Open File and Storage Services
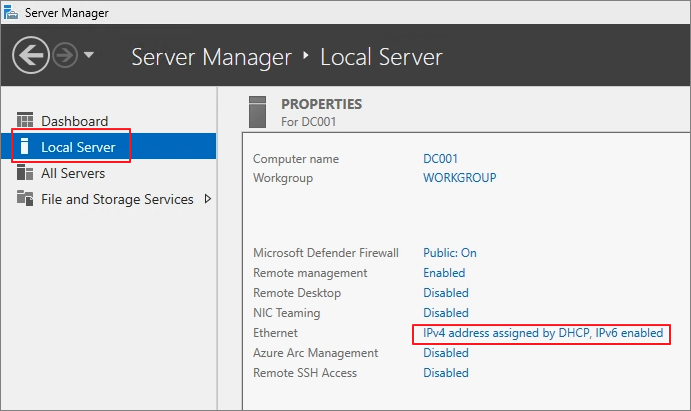This screenshot has height=411, width=691. click(117, 199)
